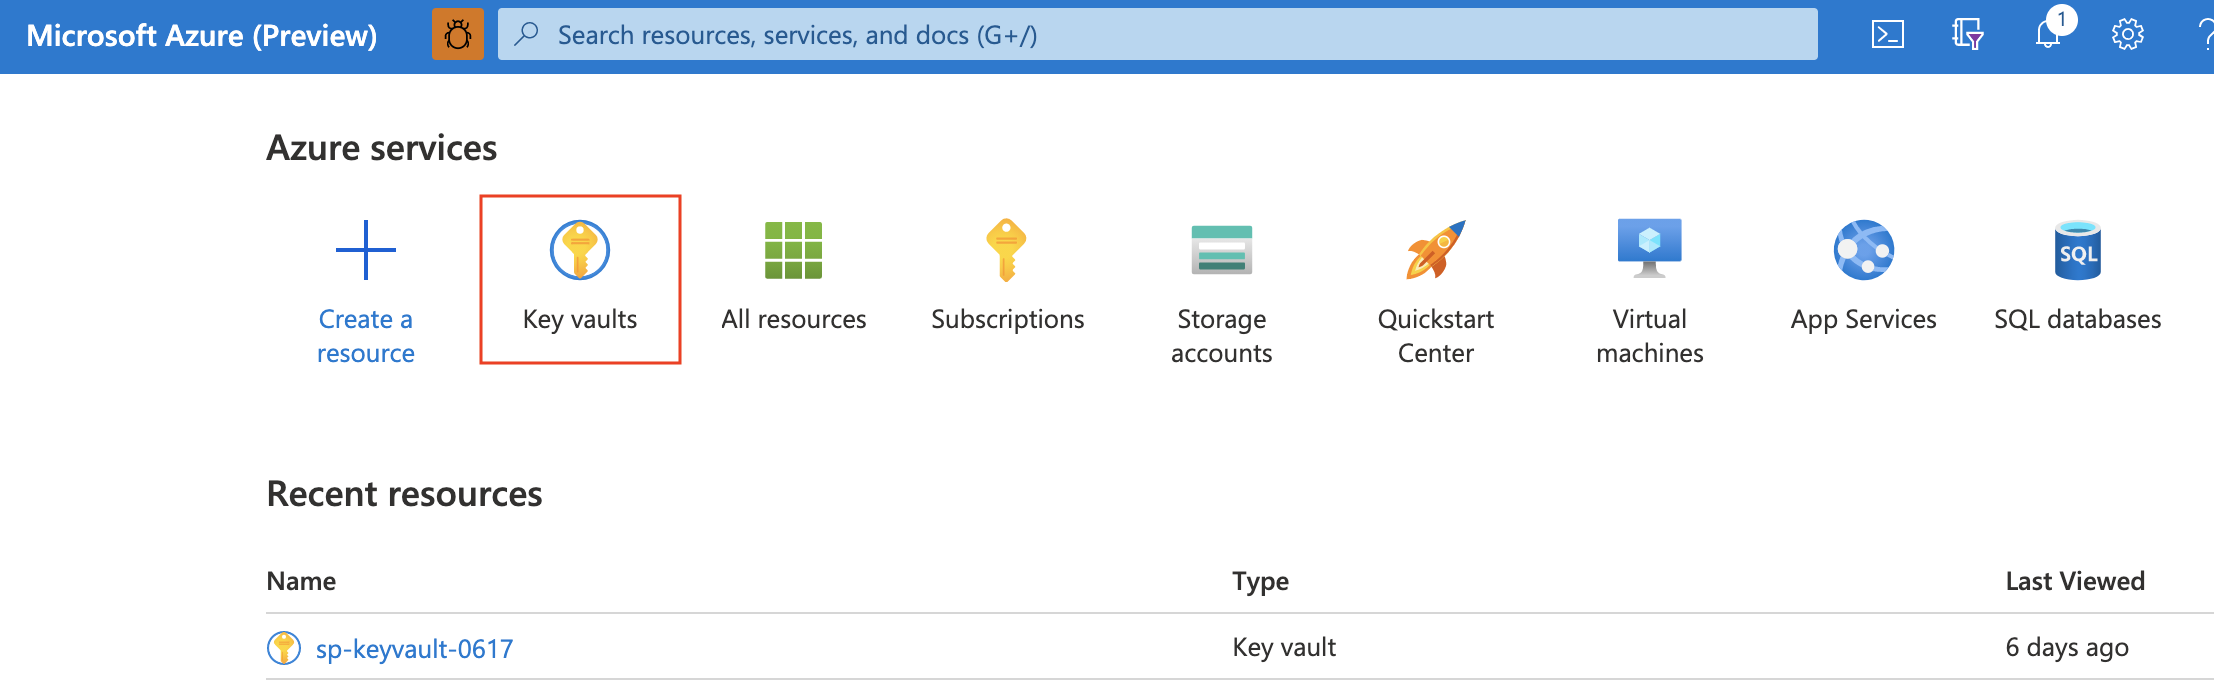
Task: Open portal settings gear icon
Action: pyautogui.click(x=2127, y=35)
